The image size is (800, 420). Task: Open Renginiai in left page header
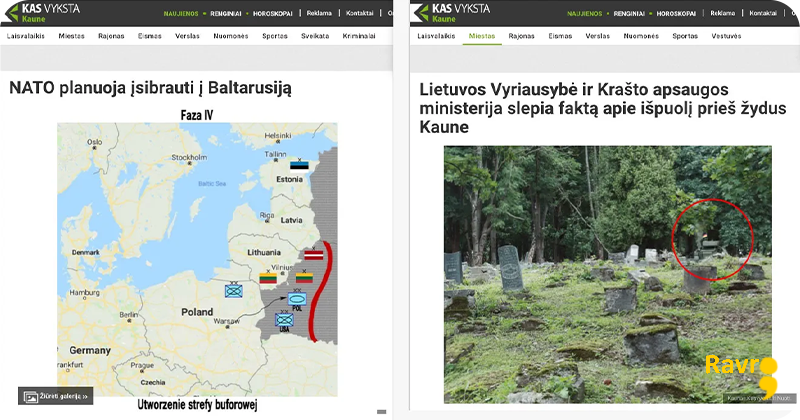pos(226,14)
